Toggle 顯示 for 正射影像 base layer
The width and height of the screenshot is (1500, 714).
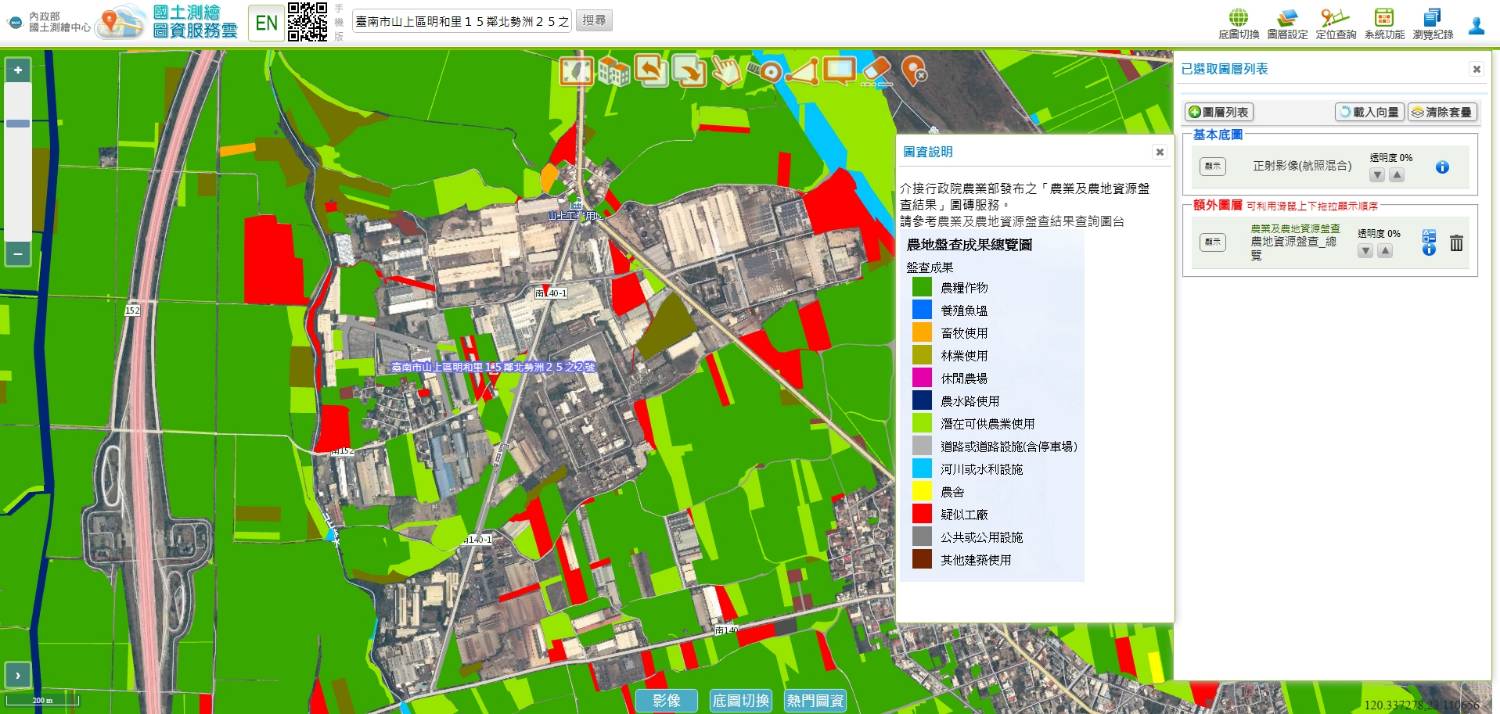click(1212, 167)
